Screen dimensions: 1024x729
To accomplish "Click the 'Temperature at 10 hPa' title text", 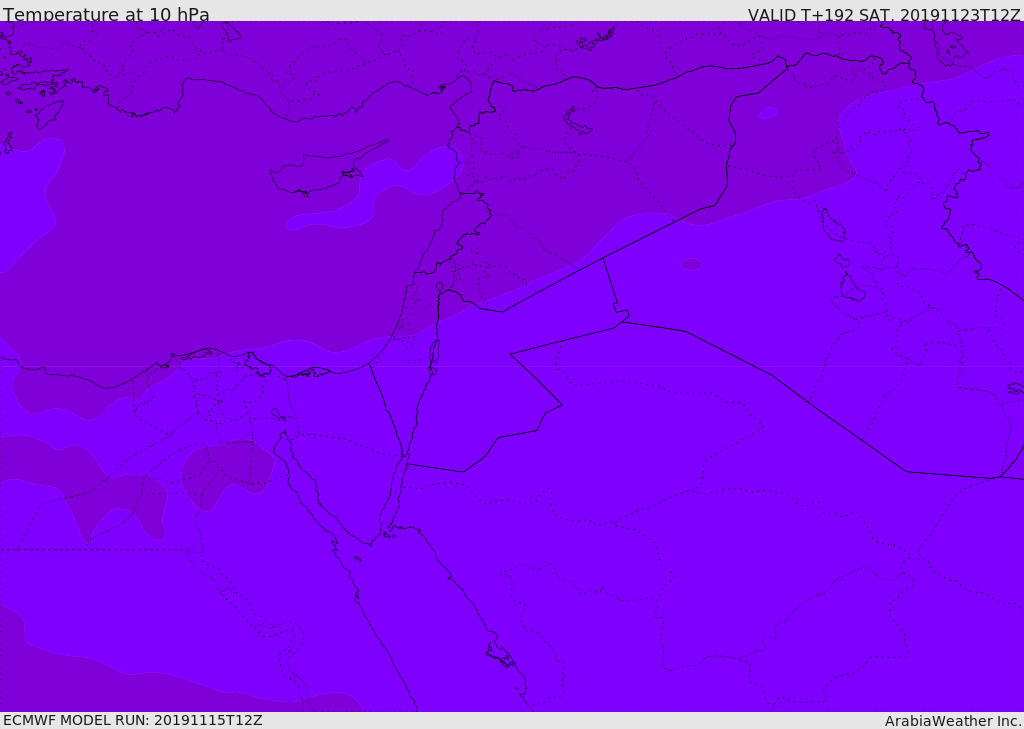I will click(x=106, y=14).
